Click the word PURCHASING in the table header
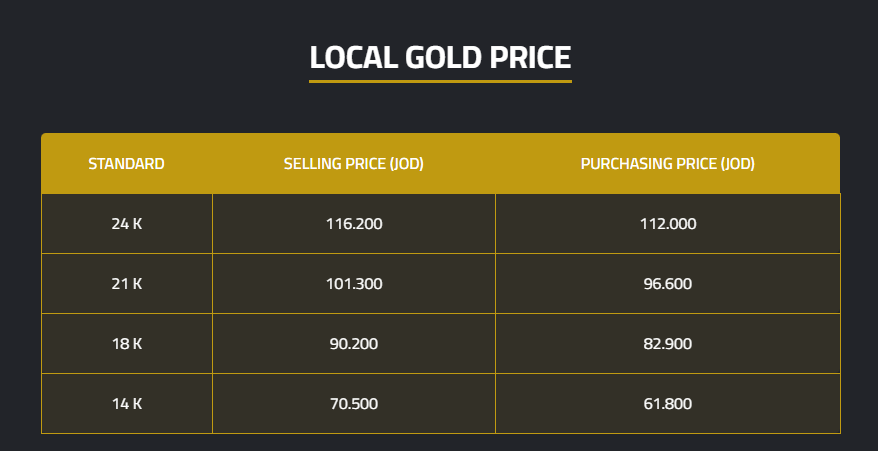This screenshot has width=878, height=451. tap(625, 164)
